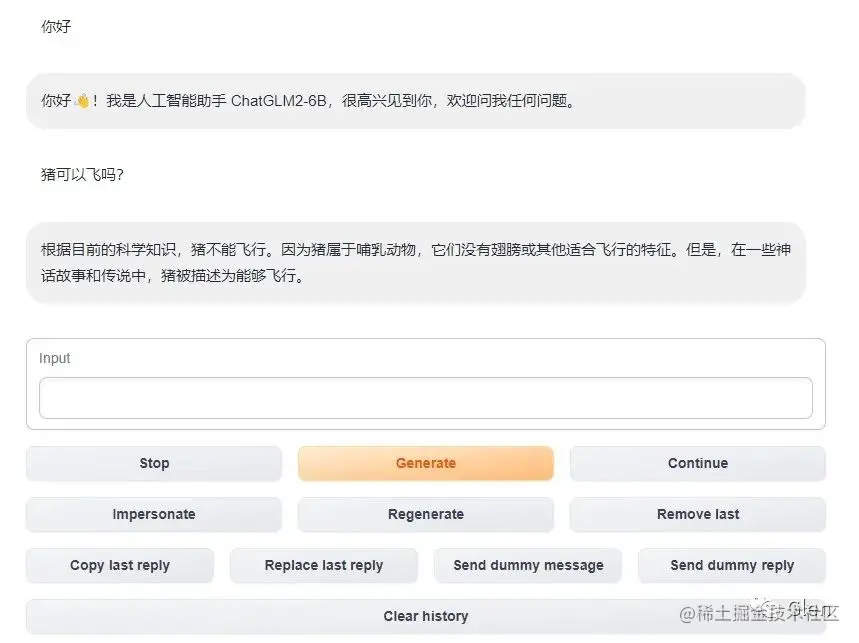Click Copy last reply

point(119,565)
